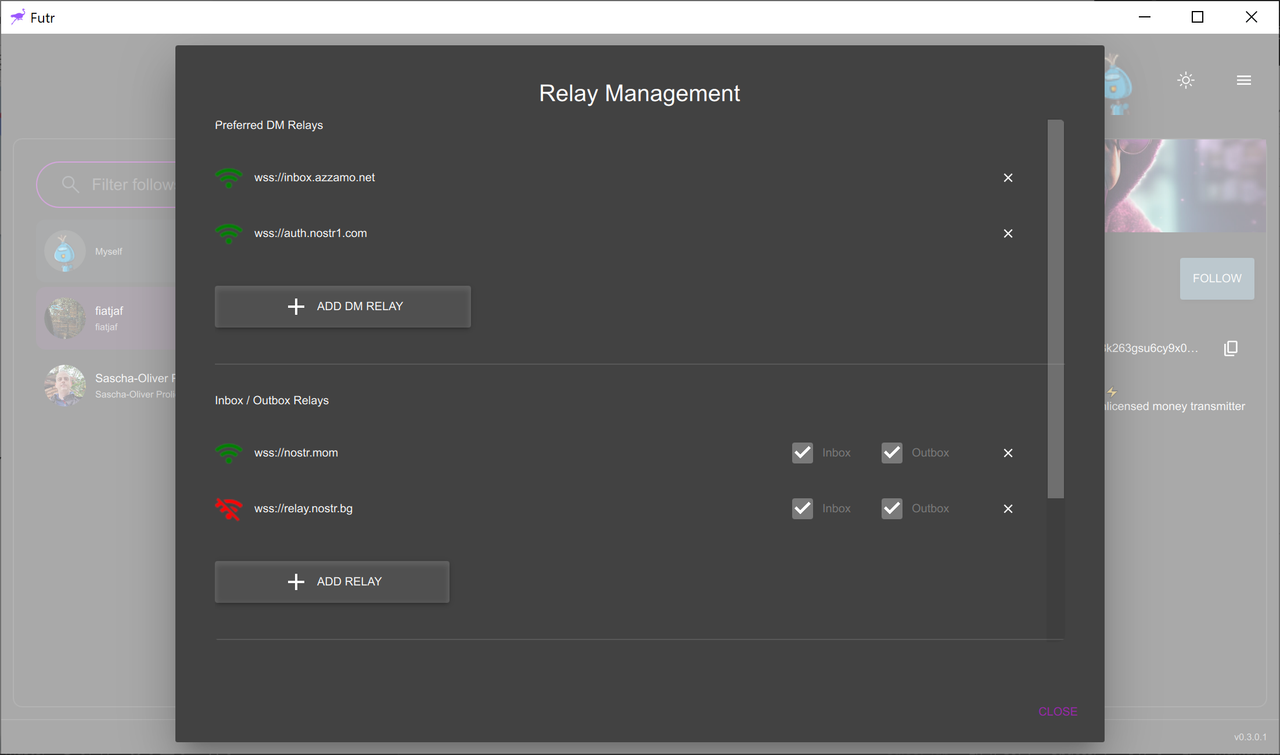Click the Inbox / Outbox Relays heading
1280x755 pixels.
[272, 401]
